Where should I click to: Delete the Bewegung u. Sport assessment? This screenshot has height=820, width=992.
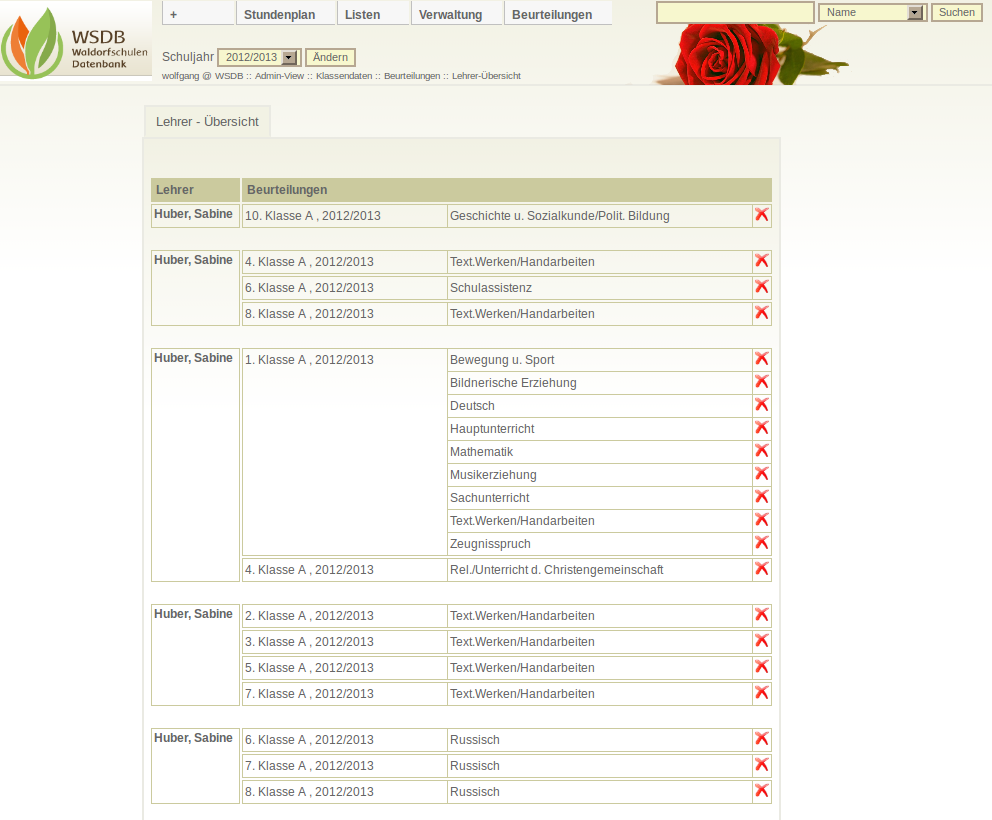coord(762,359)
